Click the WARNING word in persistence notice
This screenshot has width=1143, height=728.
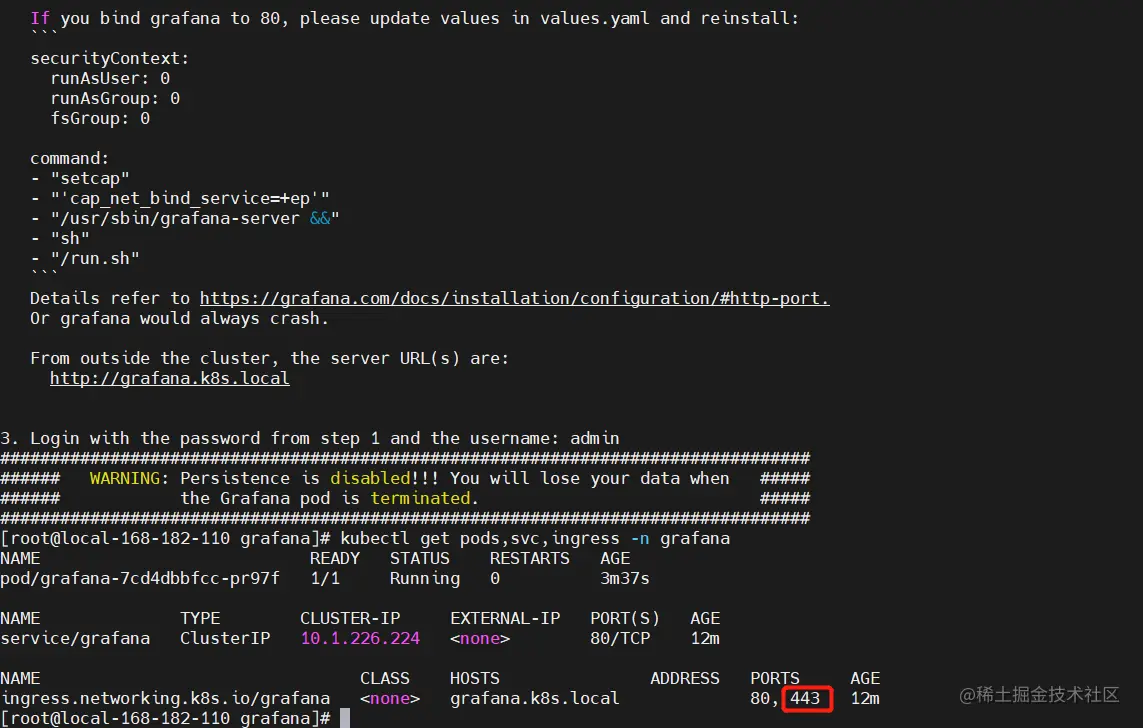[x=125, y=478]
